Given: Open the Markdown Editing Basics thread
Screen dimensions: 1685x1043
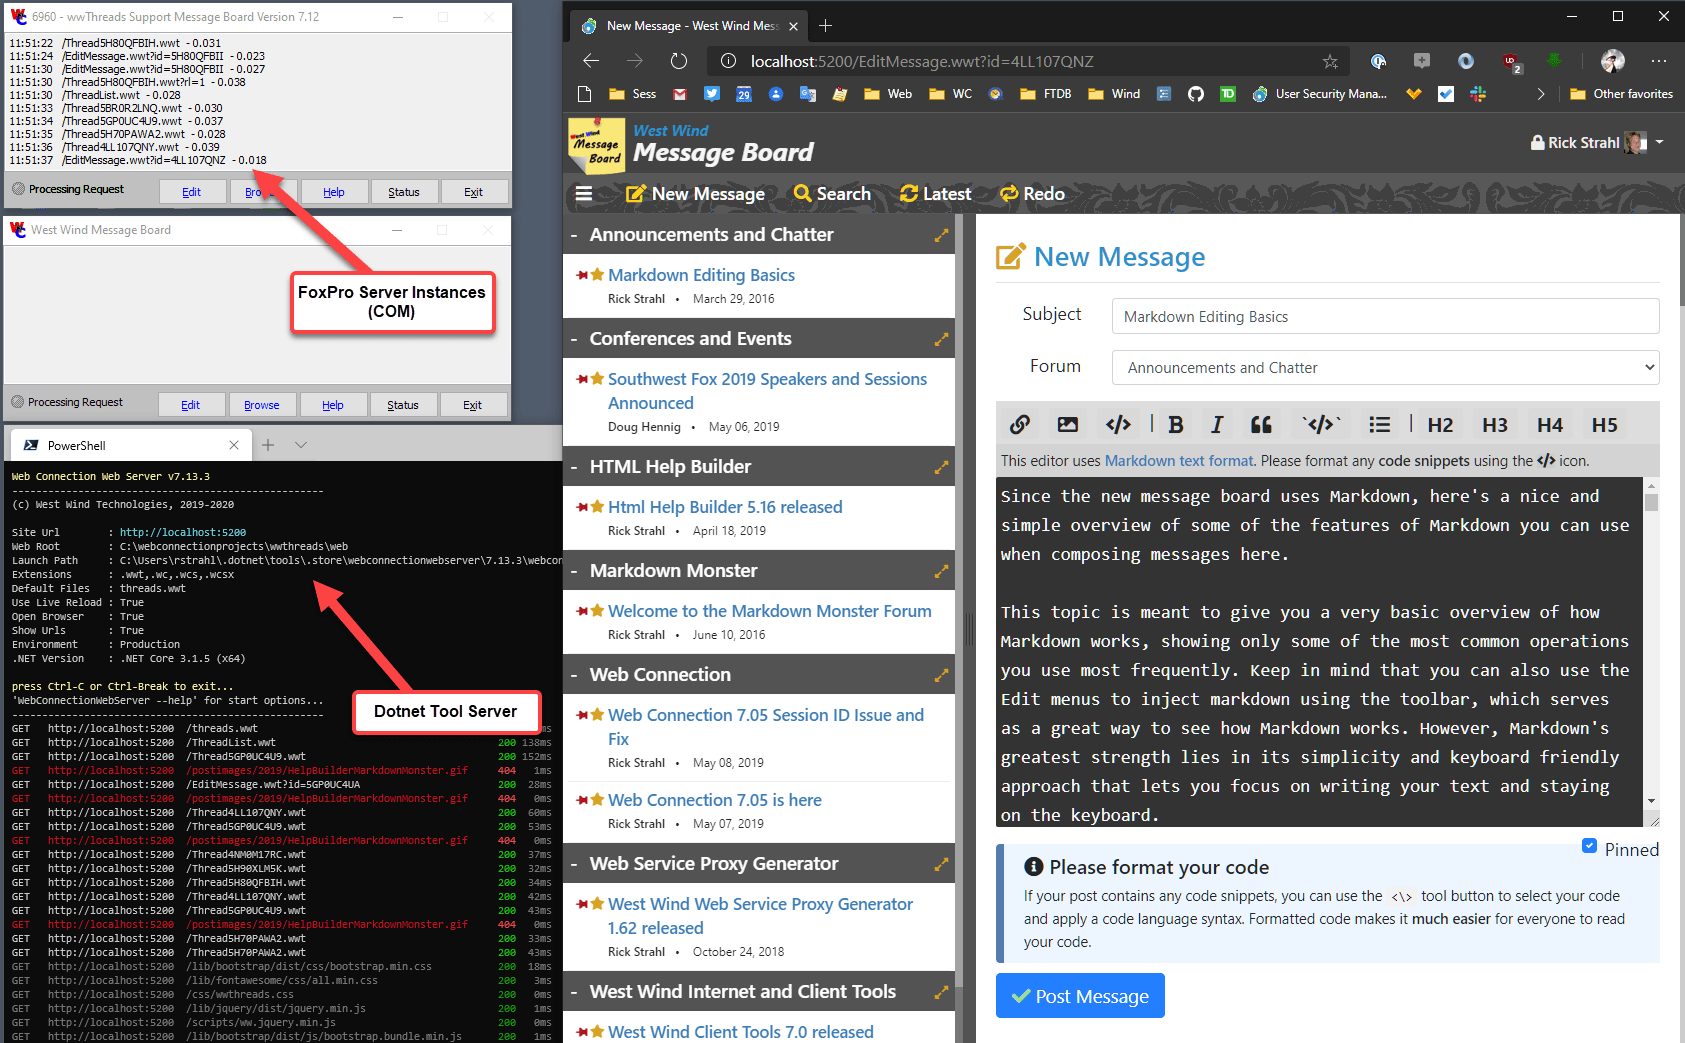Looking at the screenshot, I should (701, 275).
